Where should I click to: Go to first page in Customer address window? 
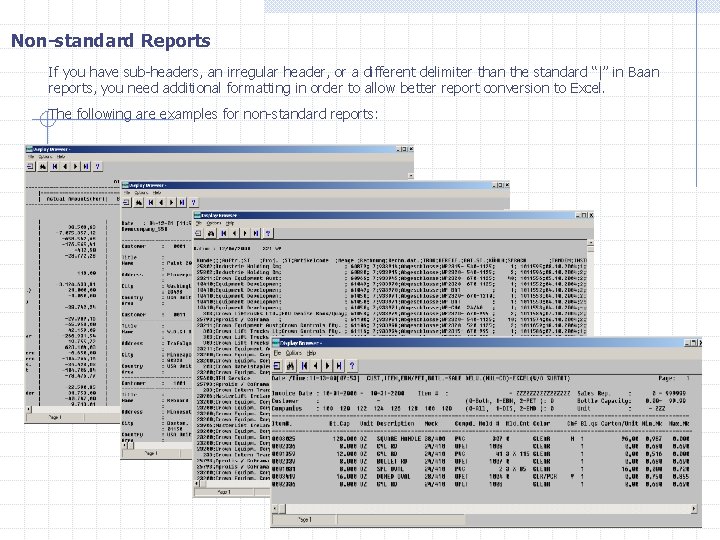[x=151, y=202]
